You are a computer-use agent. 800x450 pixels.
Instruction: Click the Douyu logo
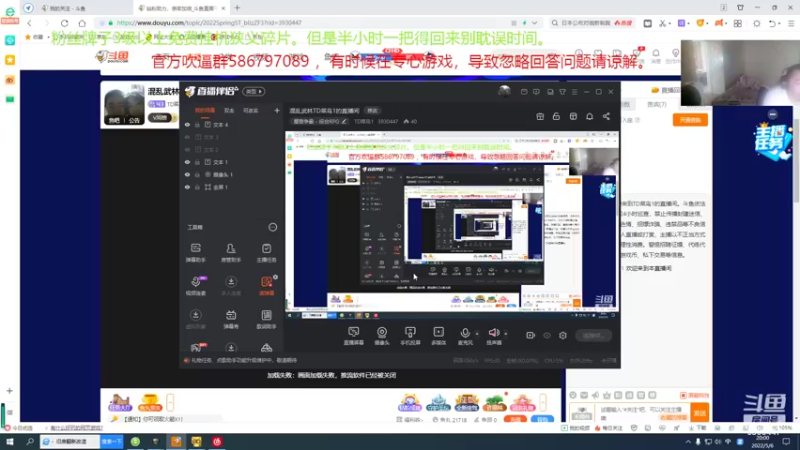[x=112, y=56]
